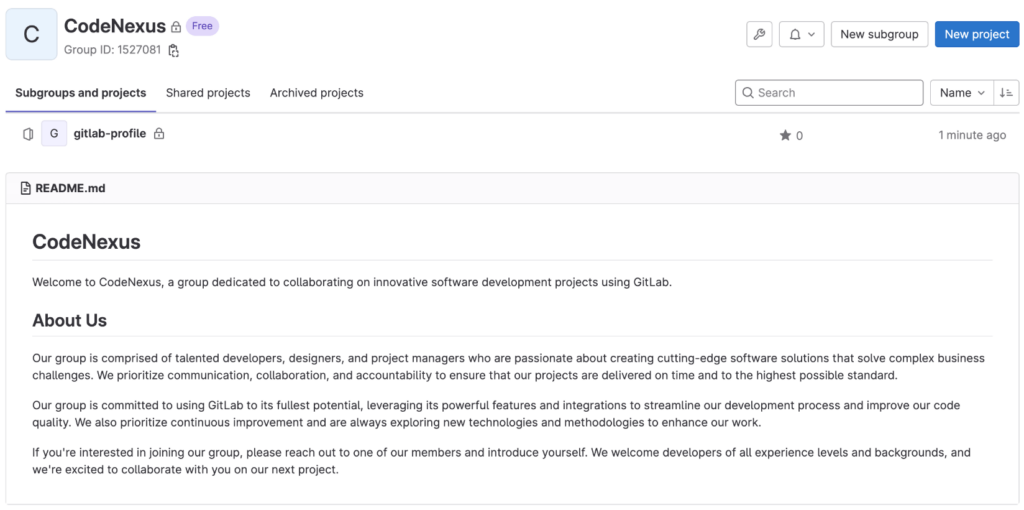Click the CodeNexus group avatar
Viewport: 1024px width, 510px height.
(x=31, y=35)
